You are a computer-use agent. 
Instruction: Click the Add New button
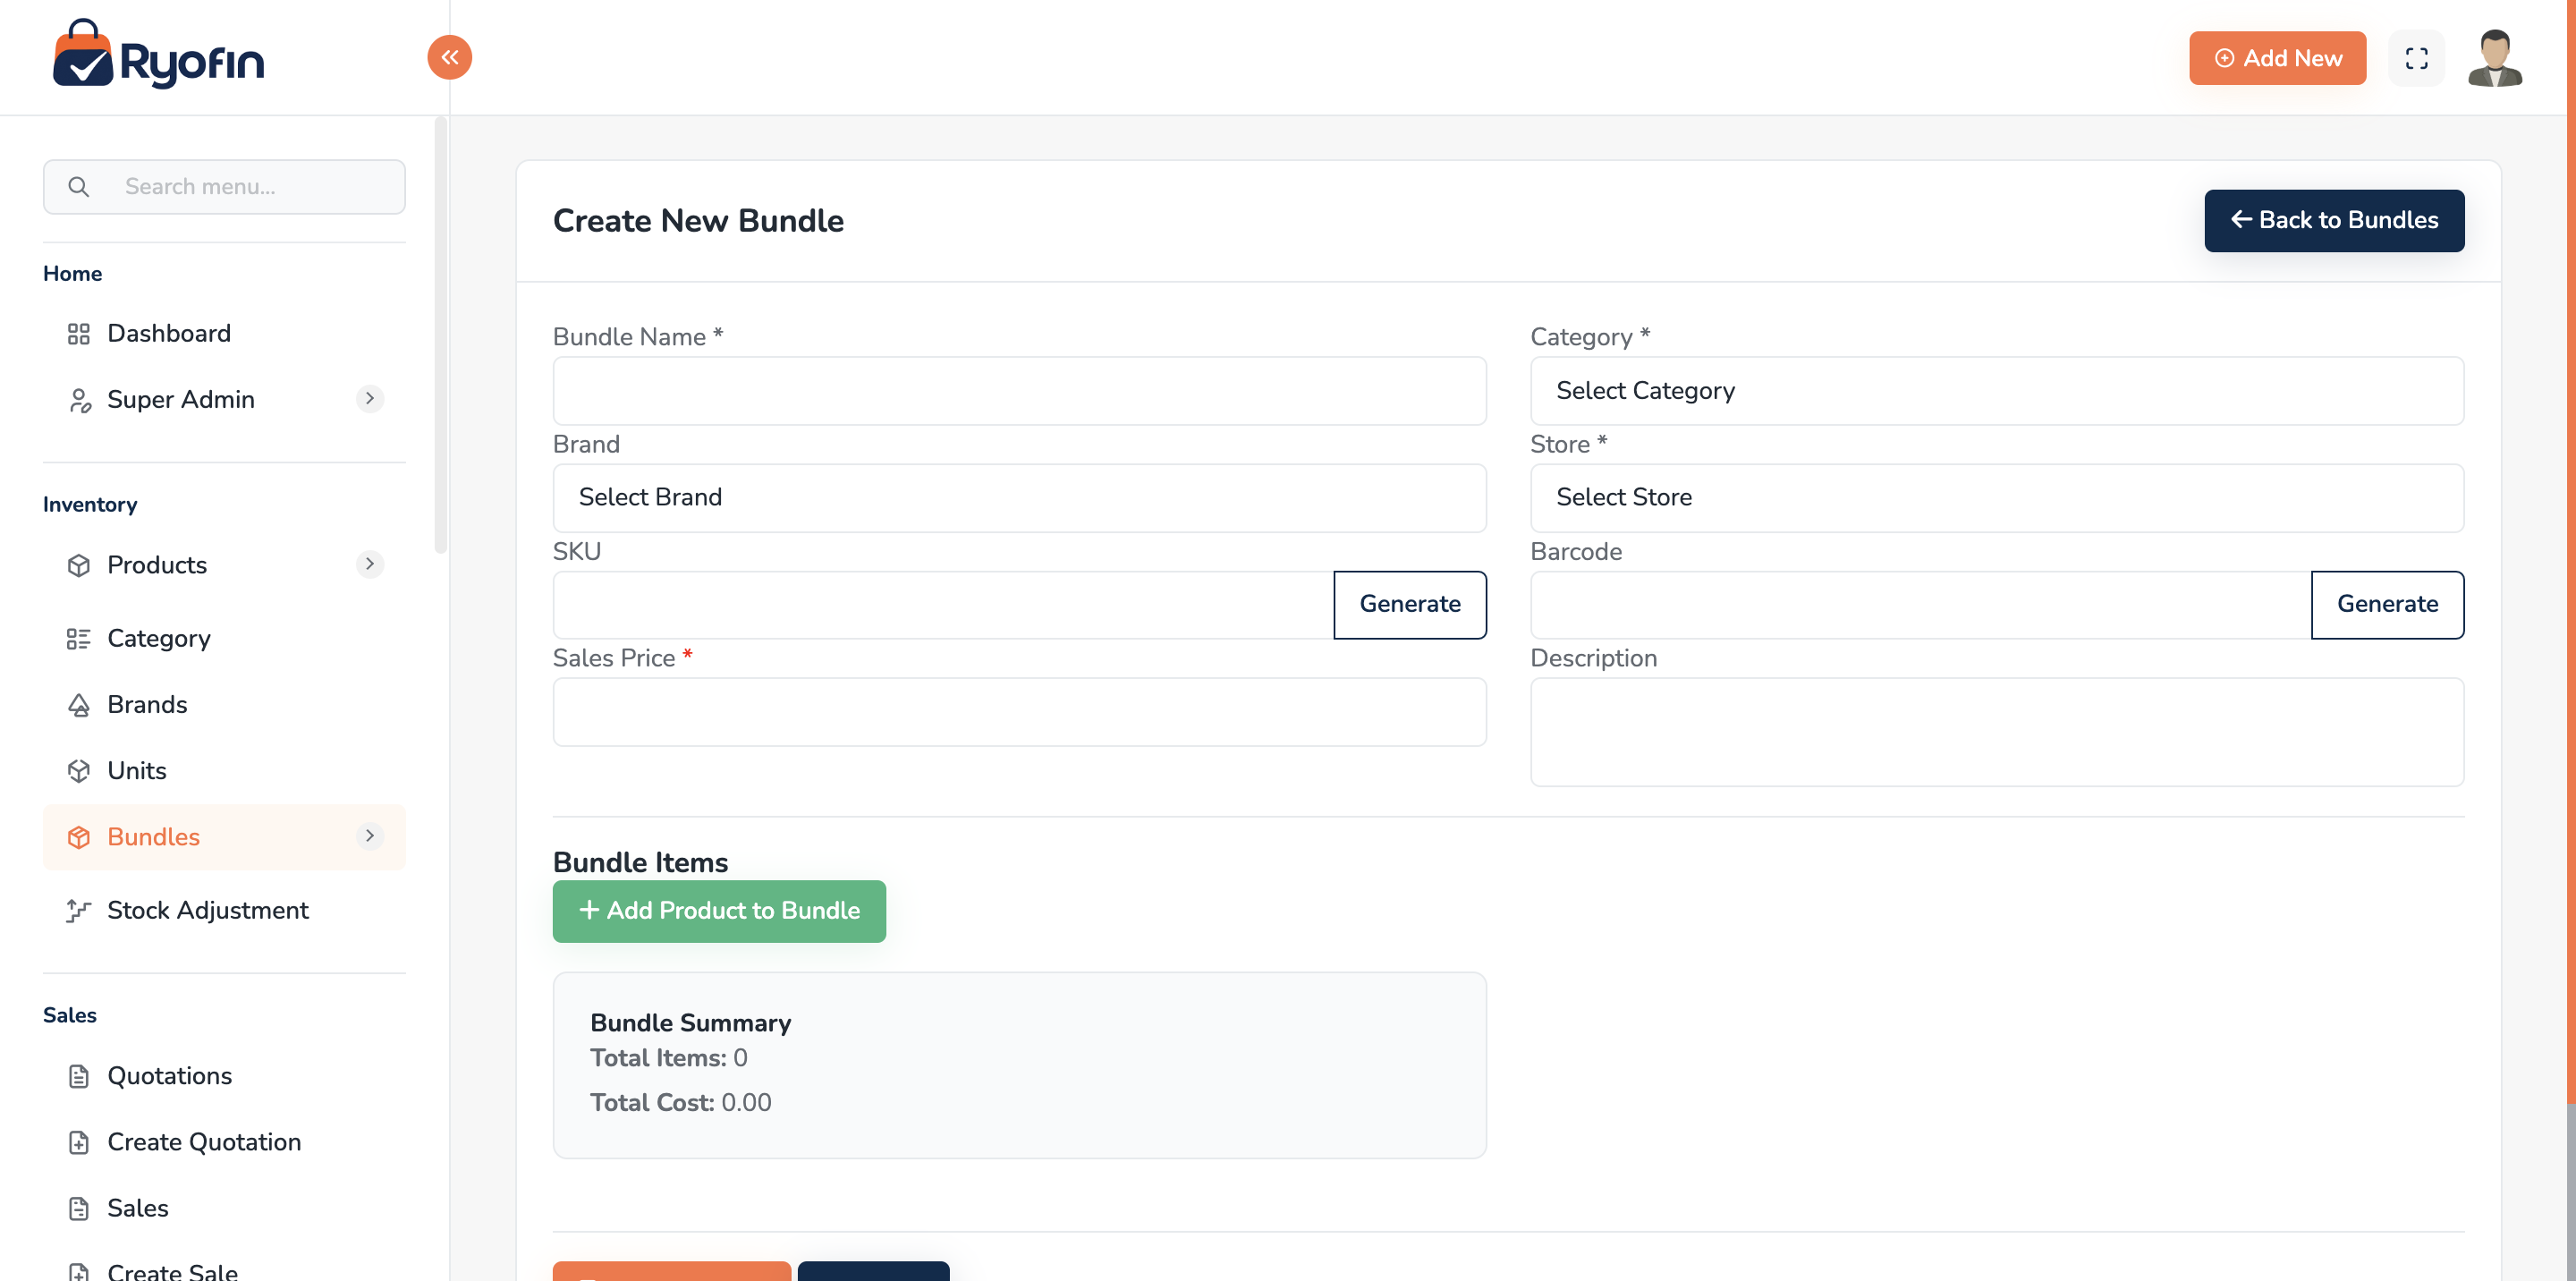(2277, 58)
